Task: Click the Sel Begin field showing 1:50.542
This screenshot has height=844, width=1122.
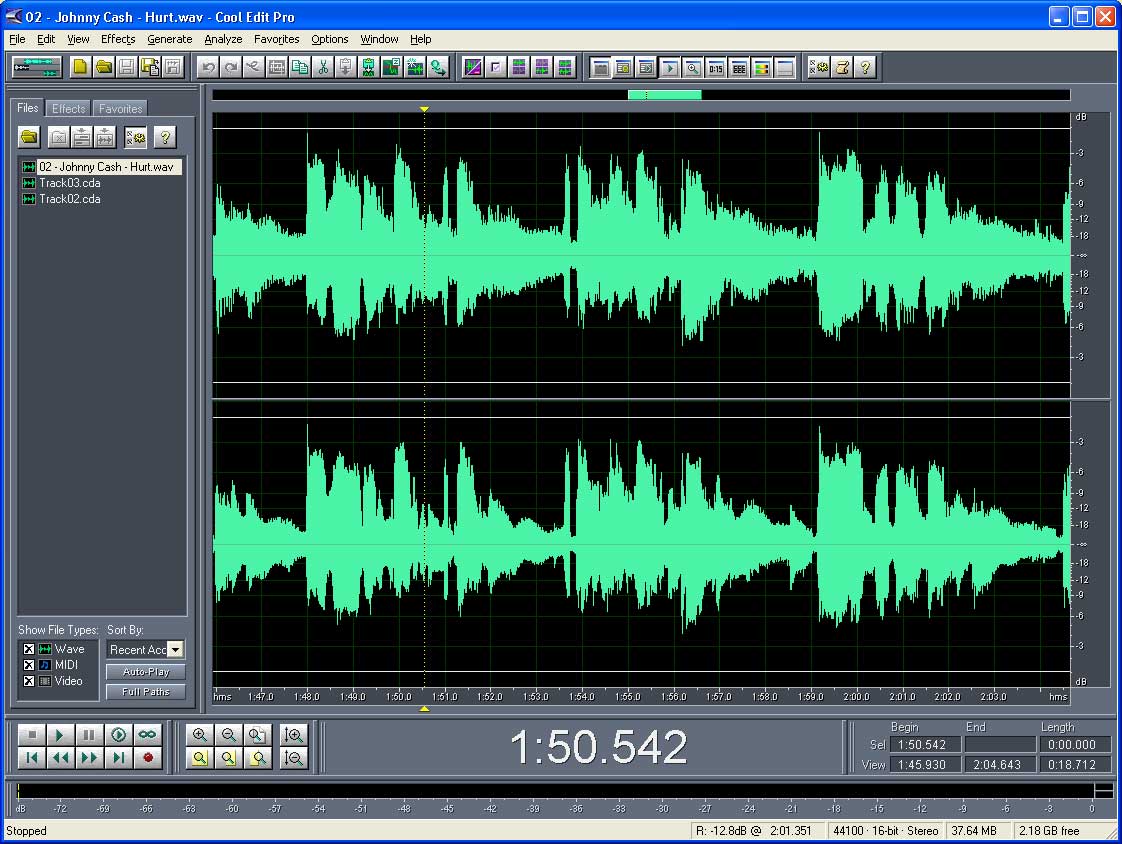Action: pyautogui.click(x=925, y=745)
